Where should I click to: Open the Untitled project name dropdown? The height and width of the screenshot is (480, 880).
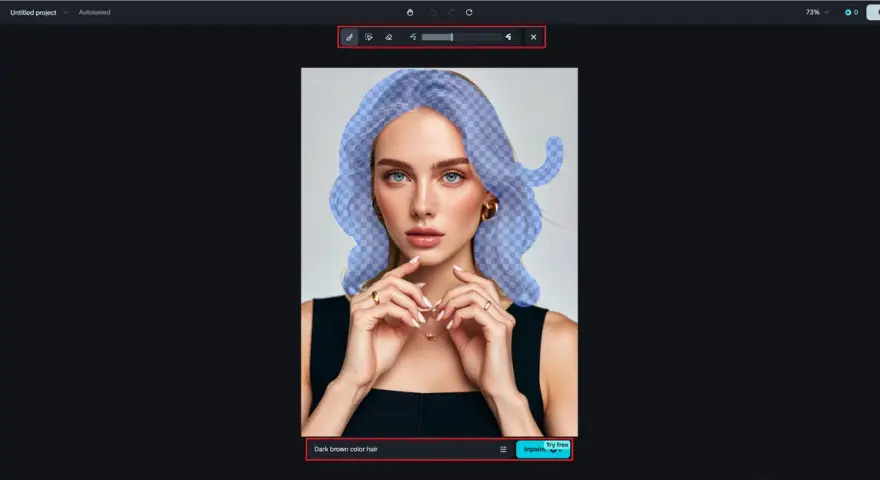(66, 12)
